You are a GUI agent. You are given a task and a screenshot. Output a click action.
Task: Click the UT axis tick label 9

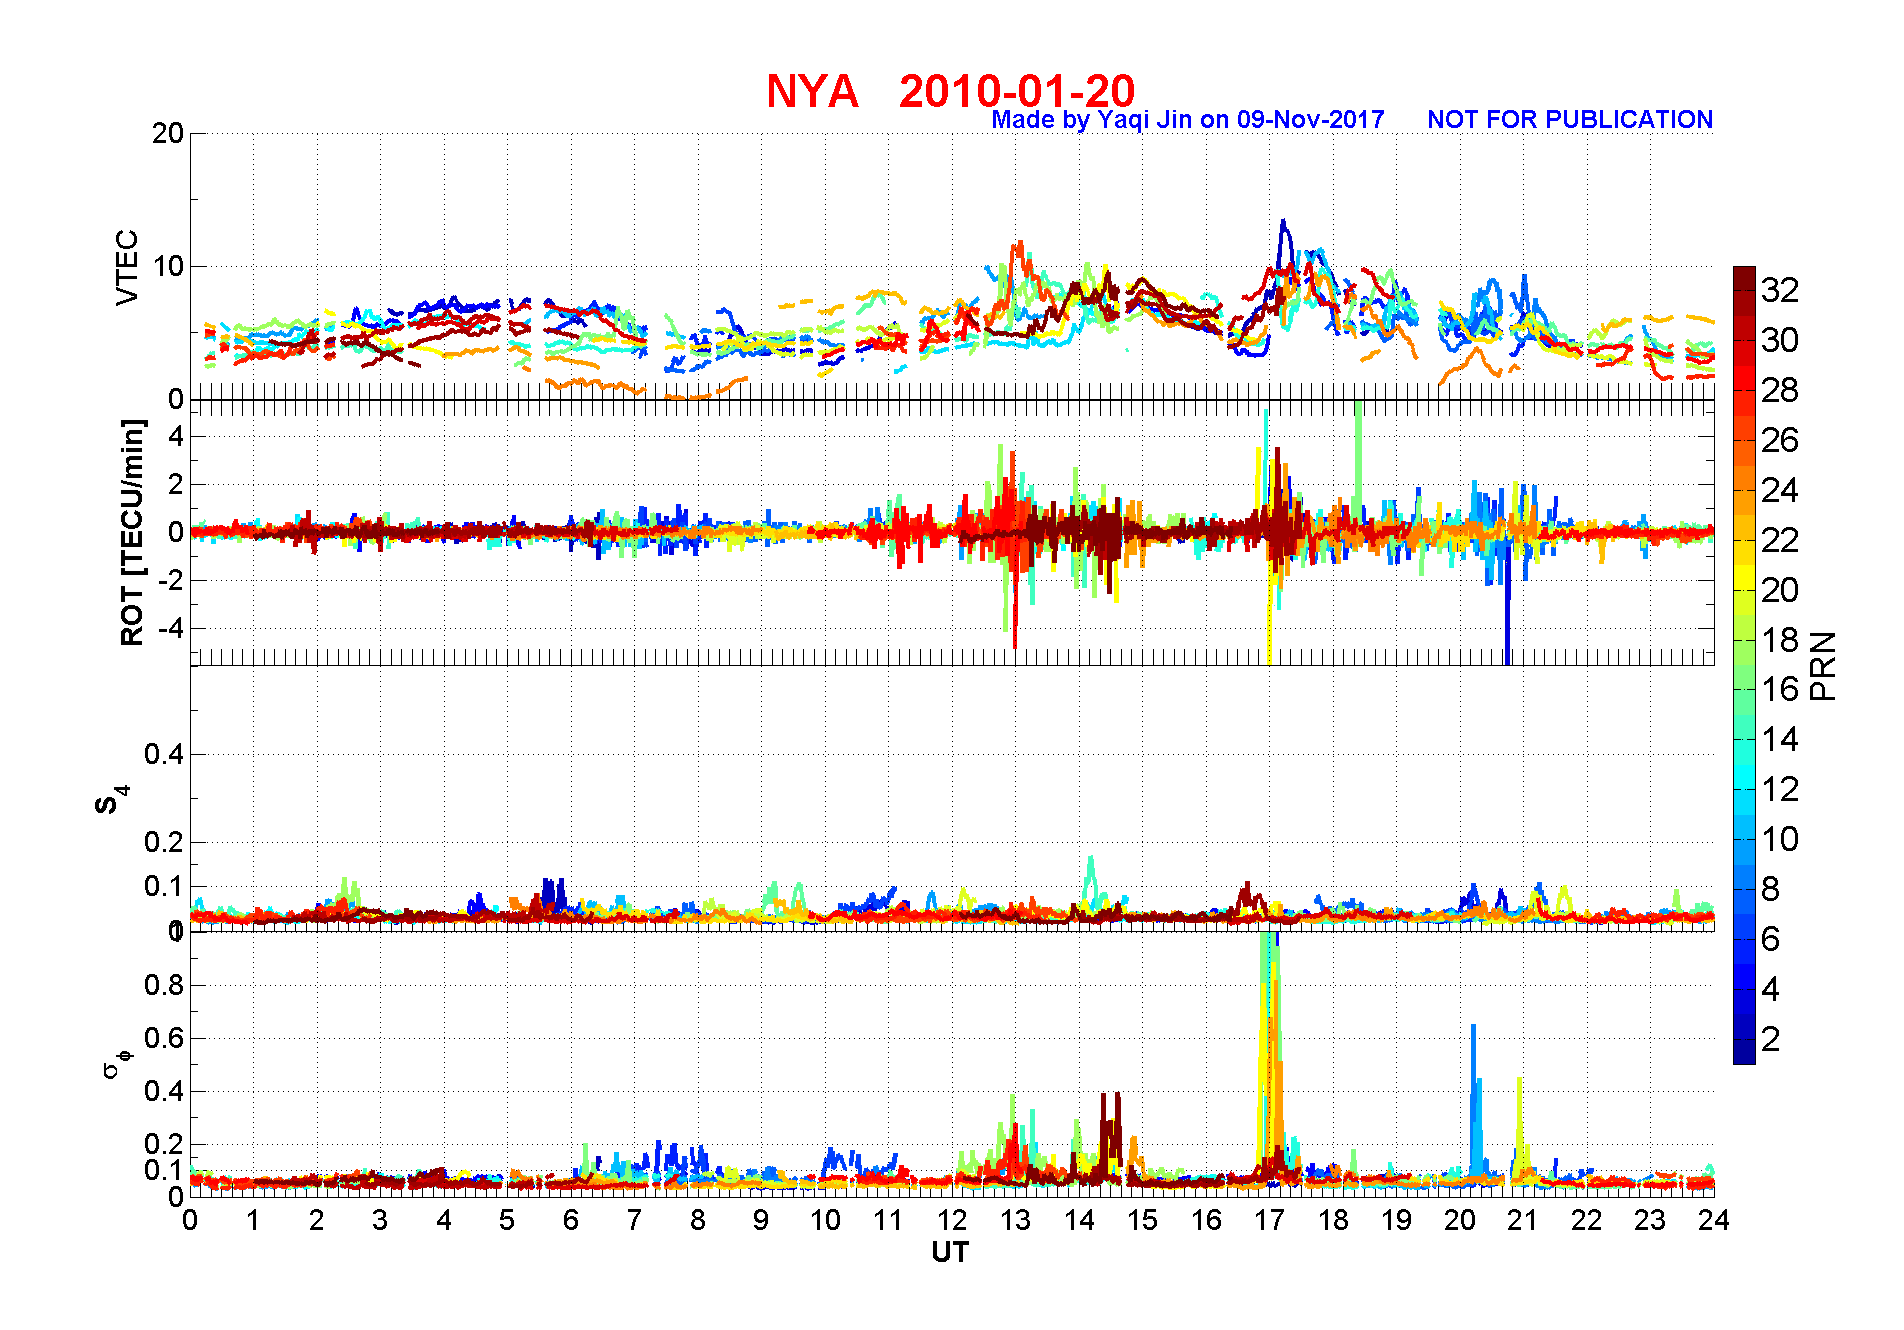click(761, 1220)
